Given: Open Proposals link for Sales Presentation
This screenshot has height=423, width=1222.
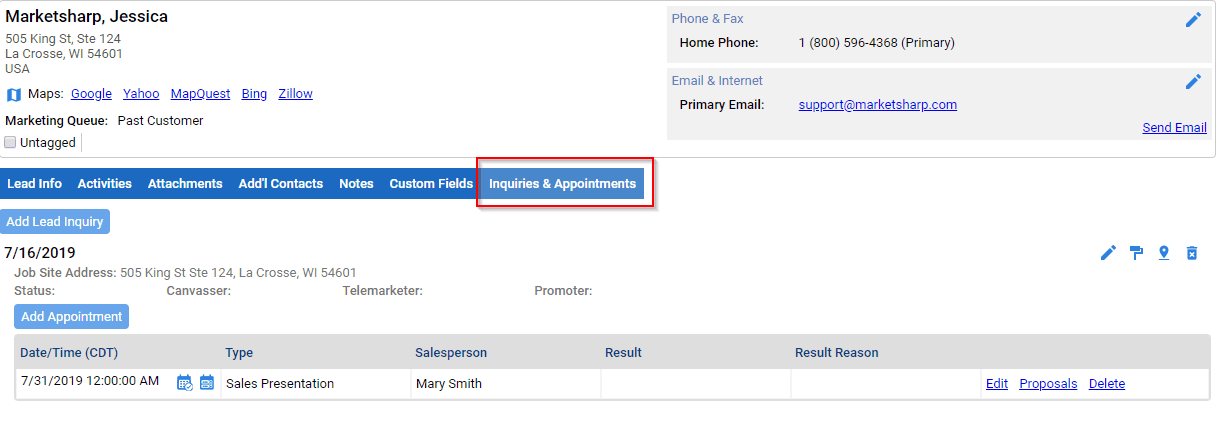Looking at the screenshot, I should click(1048, 384).
